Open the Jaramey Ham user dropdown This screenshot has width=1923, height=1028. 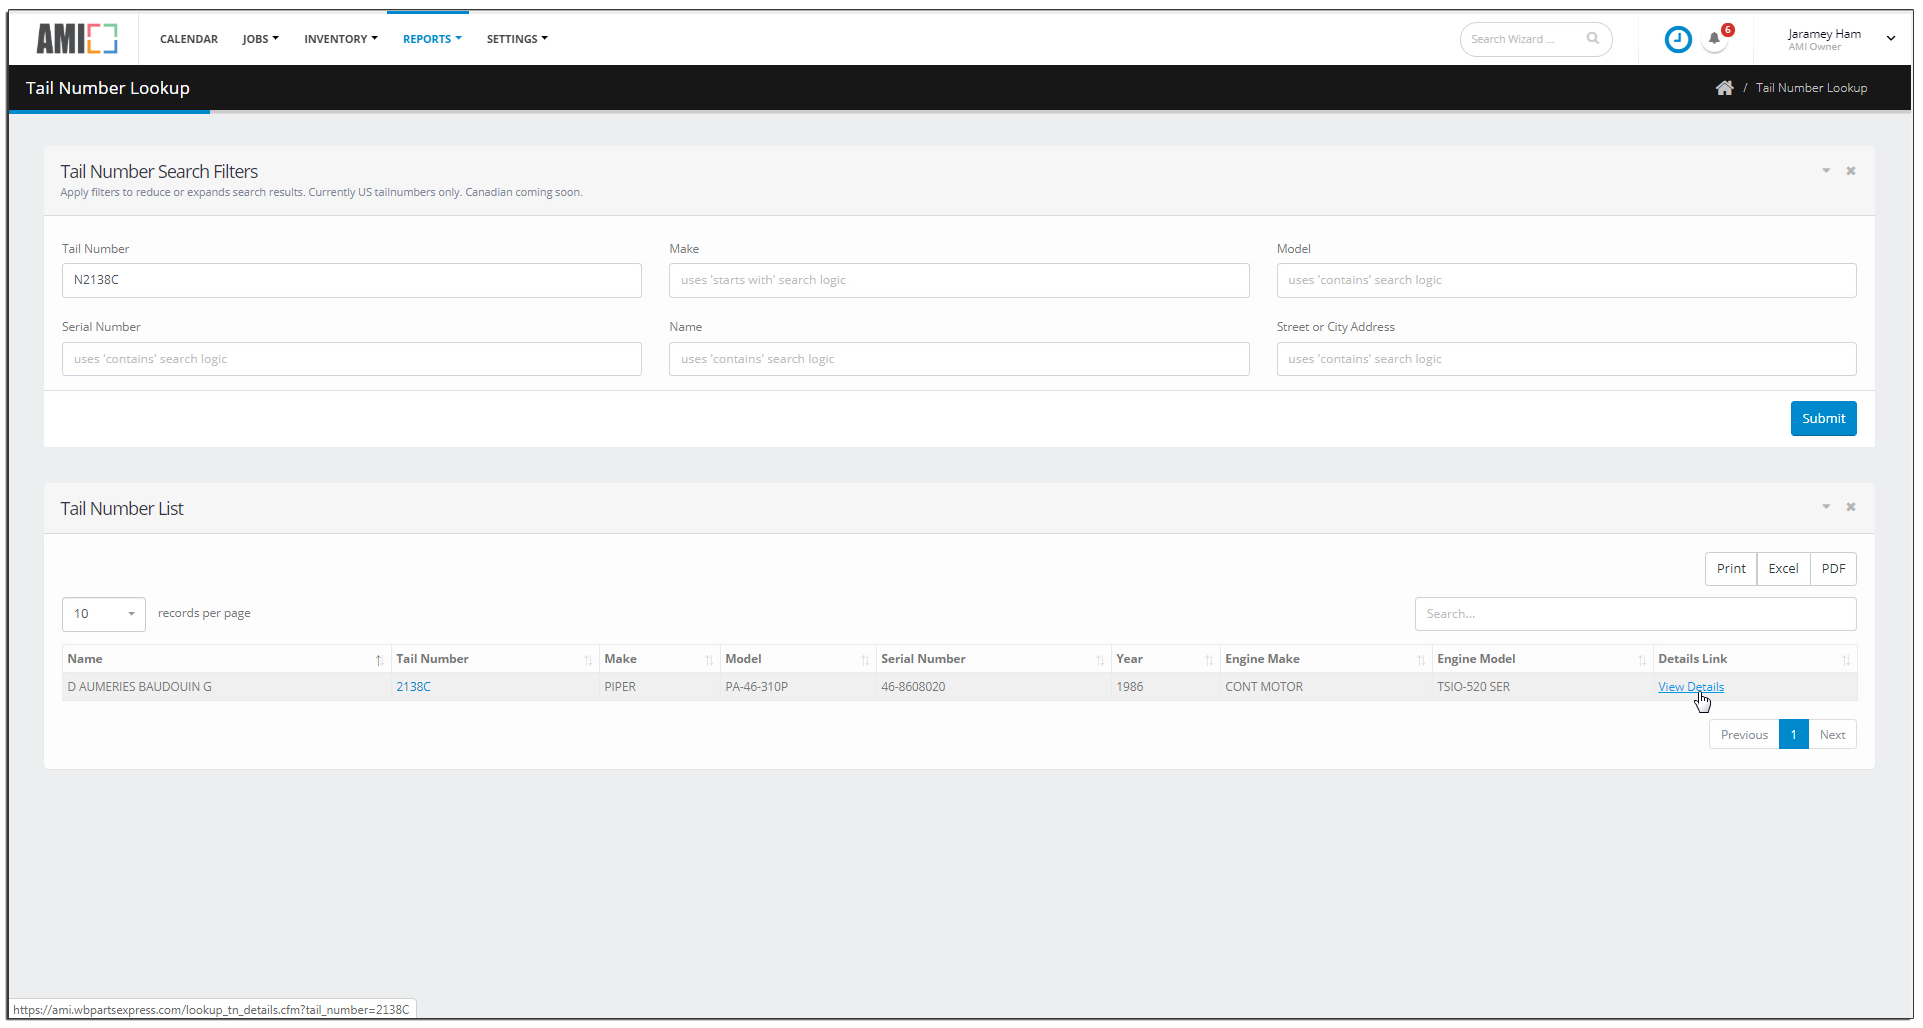click(1840, 39)
